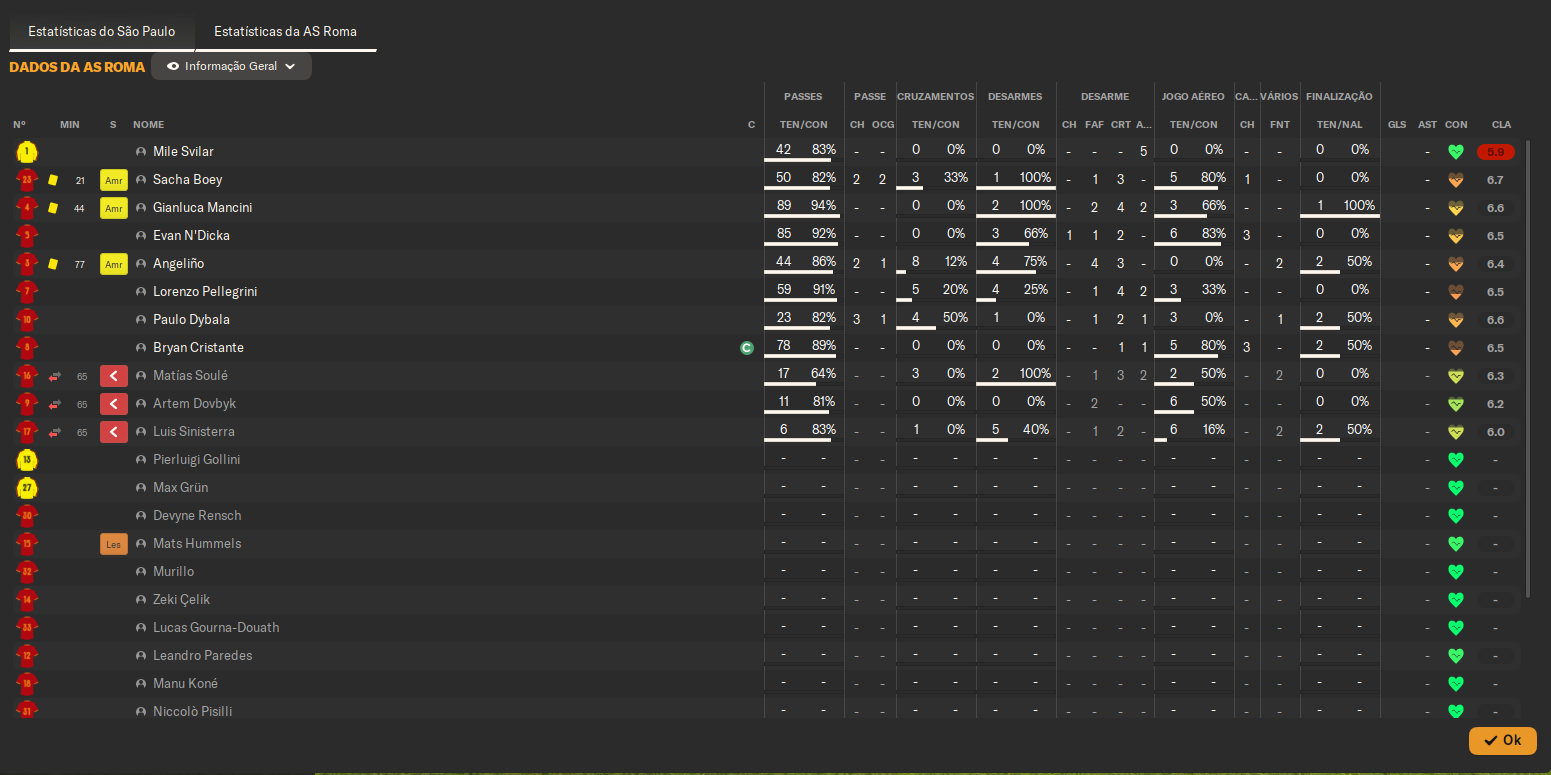Click the 77 minute value for Angeliño
Viewport: 1551px width, 775px height.
tap(79, 265)
